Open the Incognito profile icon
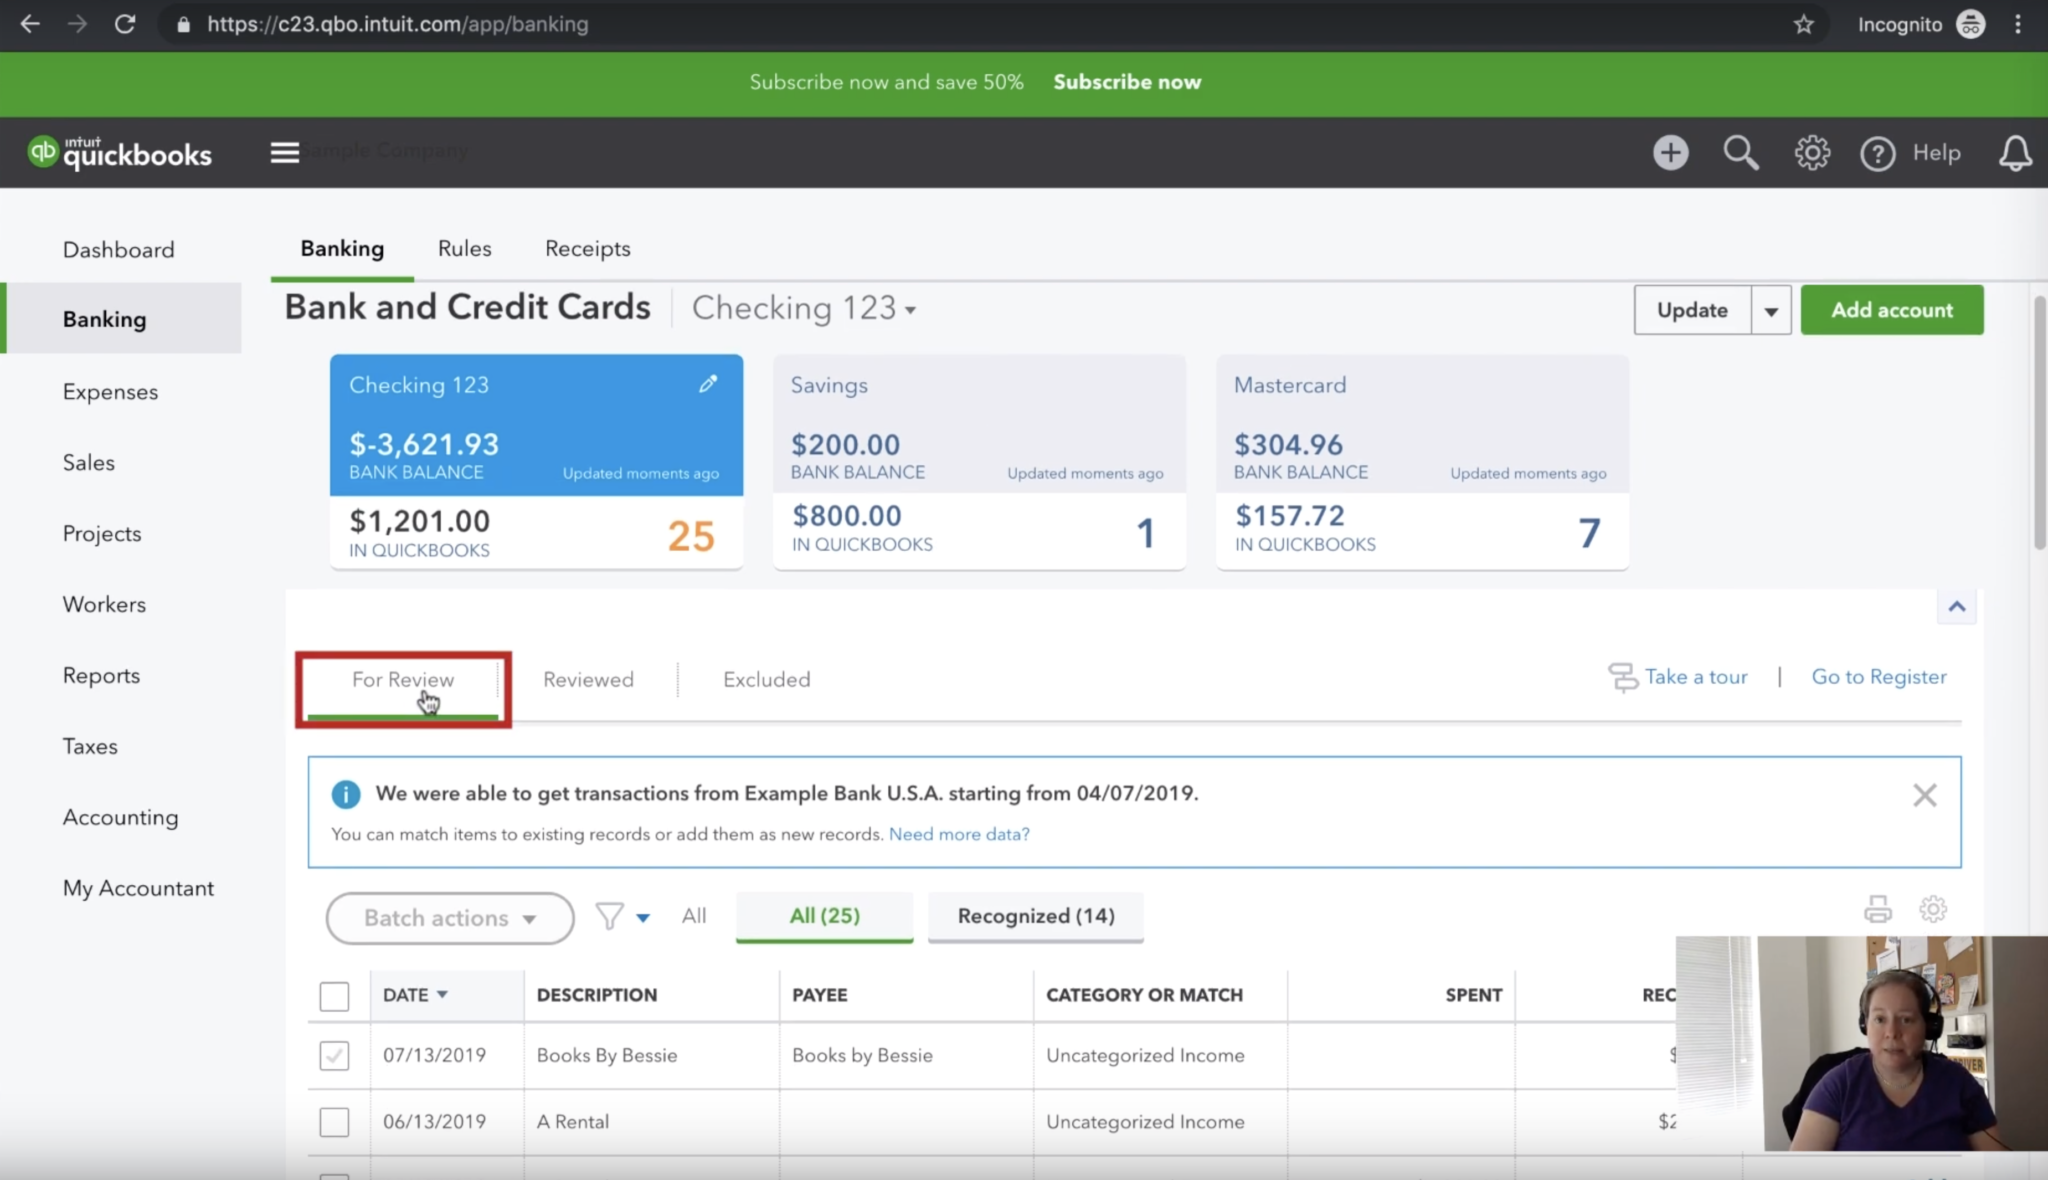 (1970, 24)
